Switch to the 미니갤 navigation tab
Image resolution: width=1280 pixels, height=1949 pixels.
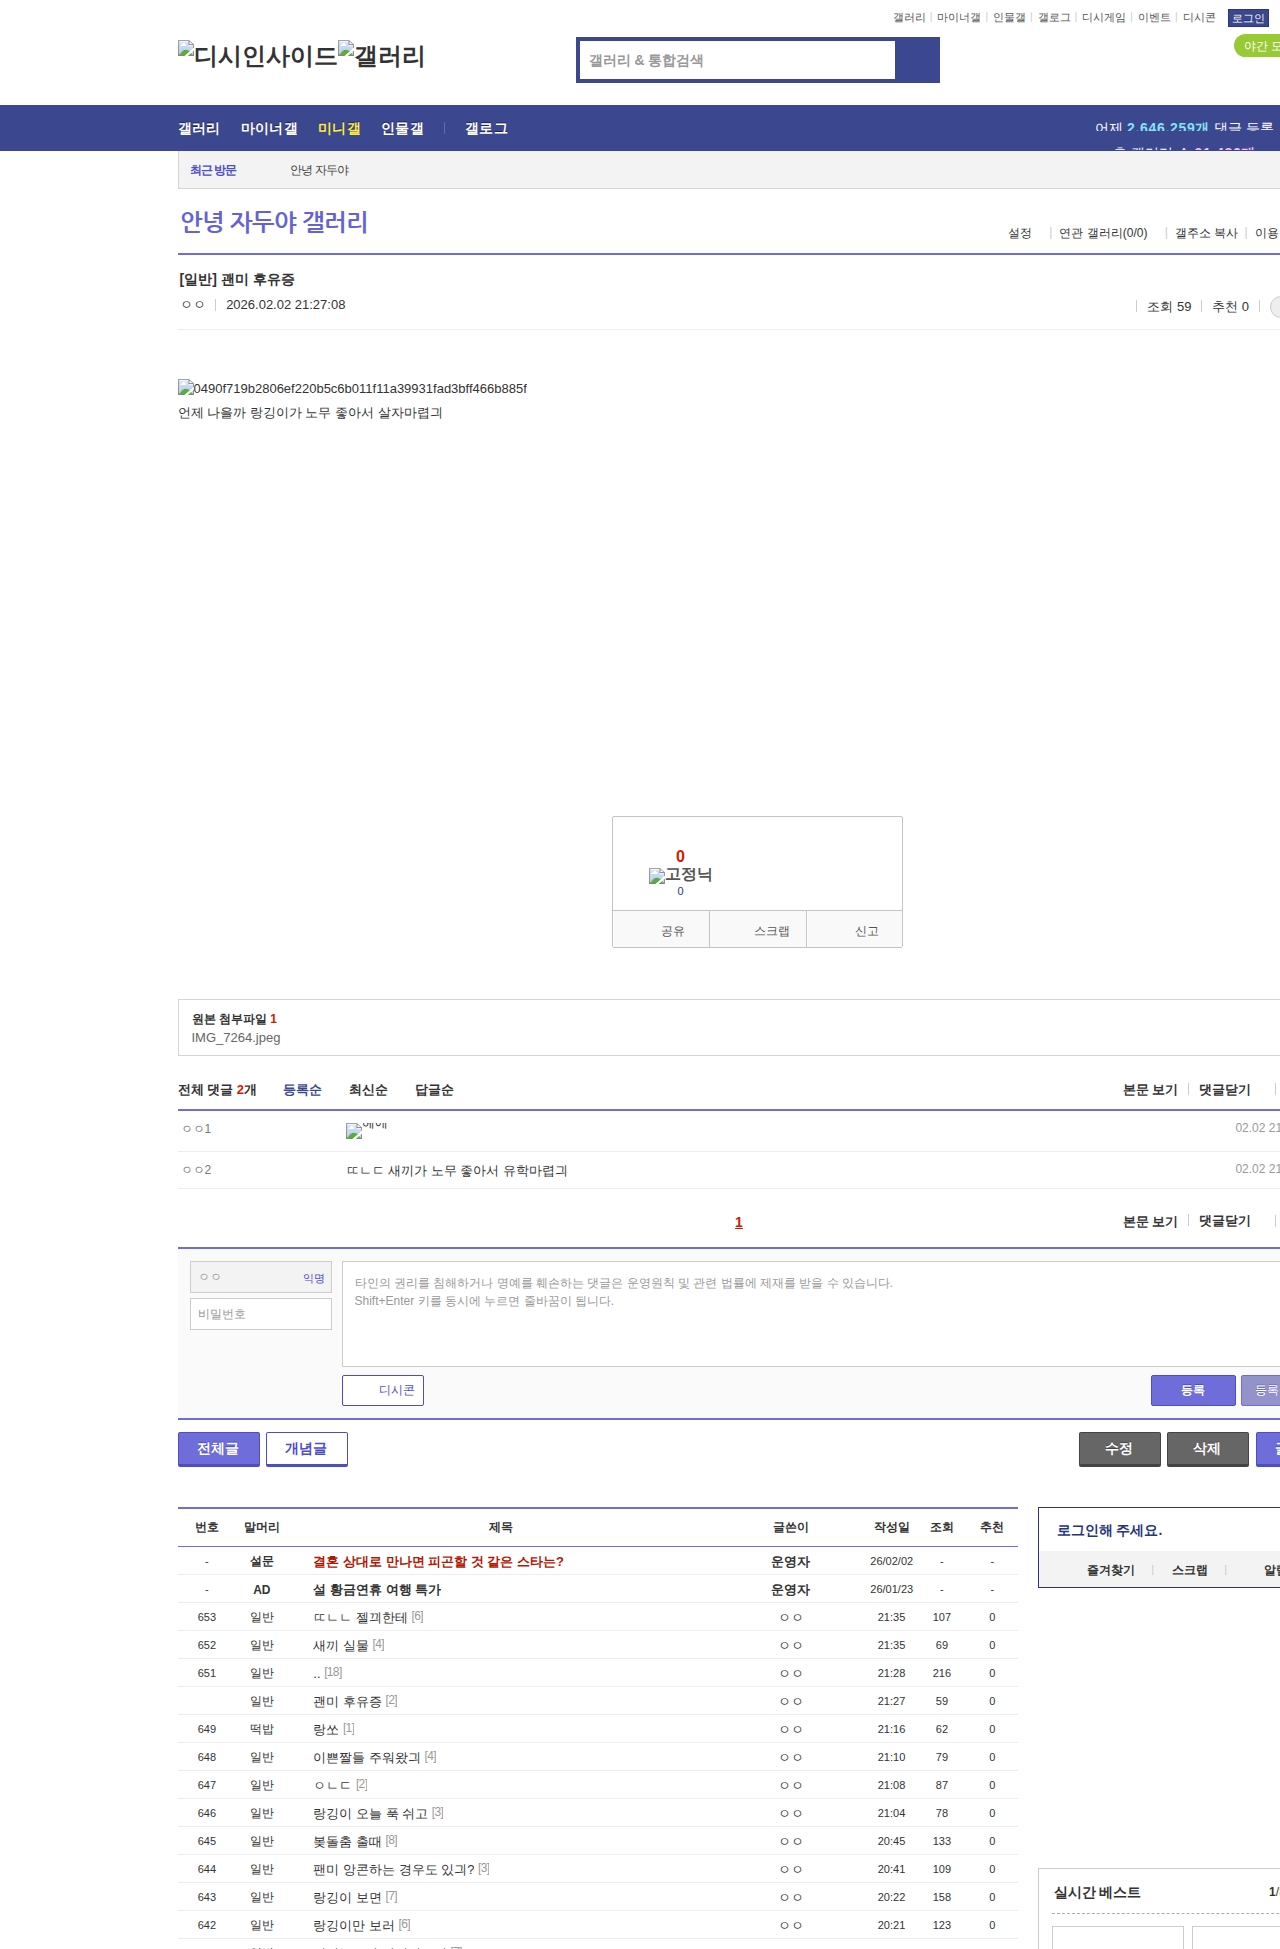pos(339,129)
